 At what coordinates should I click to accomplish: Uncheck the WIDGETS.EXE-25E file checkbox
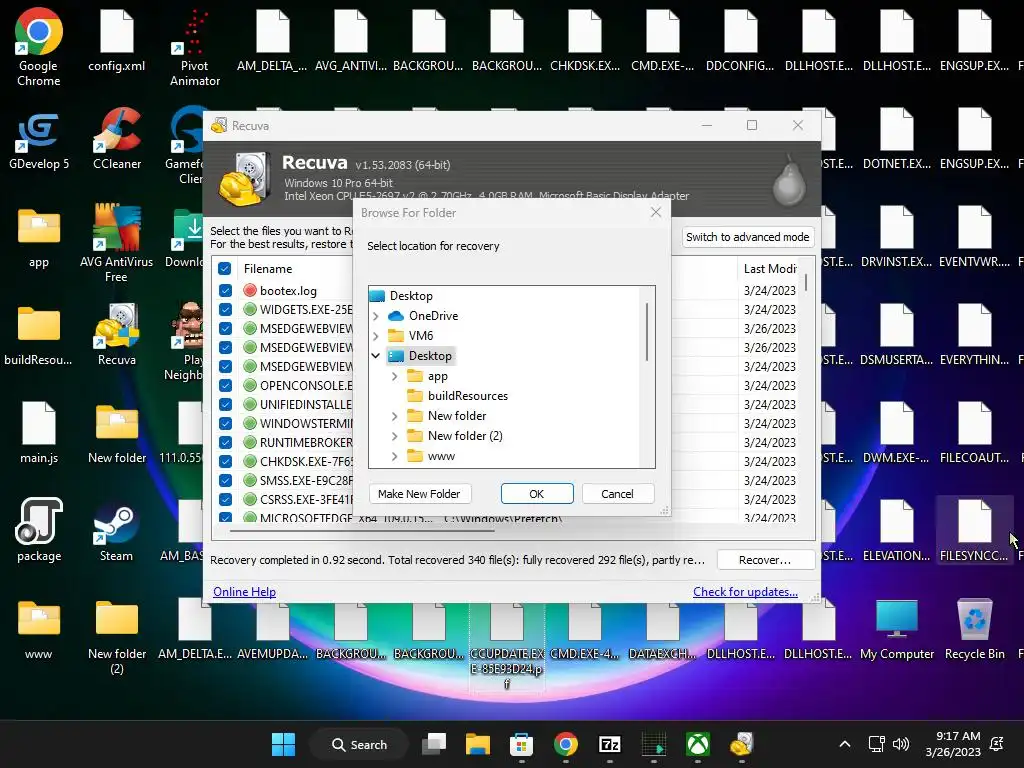225,310
